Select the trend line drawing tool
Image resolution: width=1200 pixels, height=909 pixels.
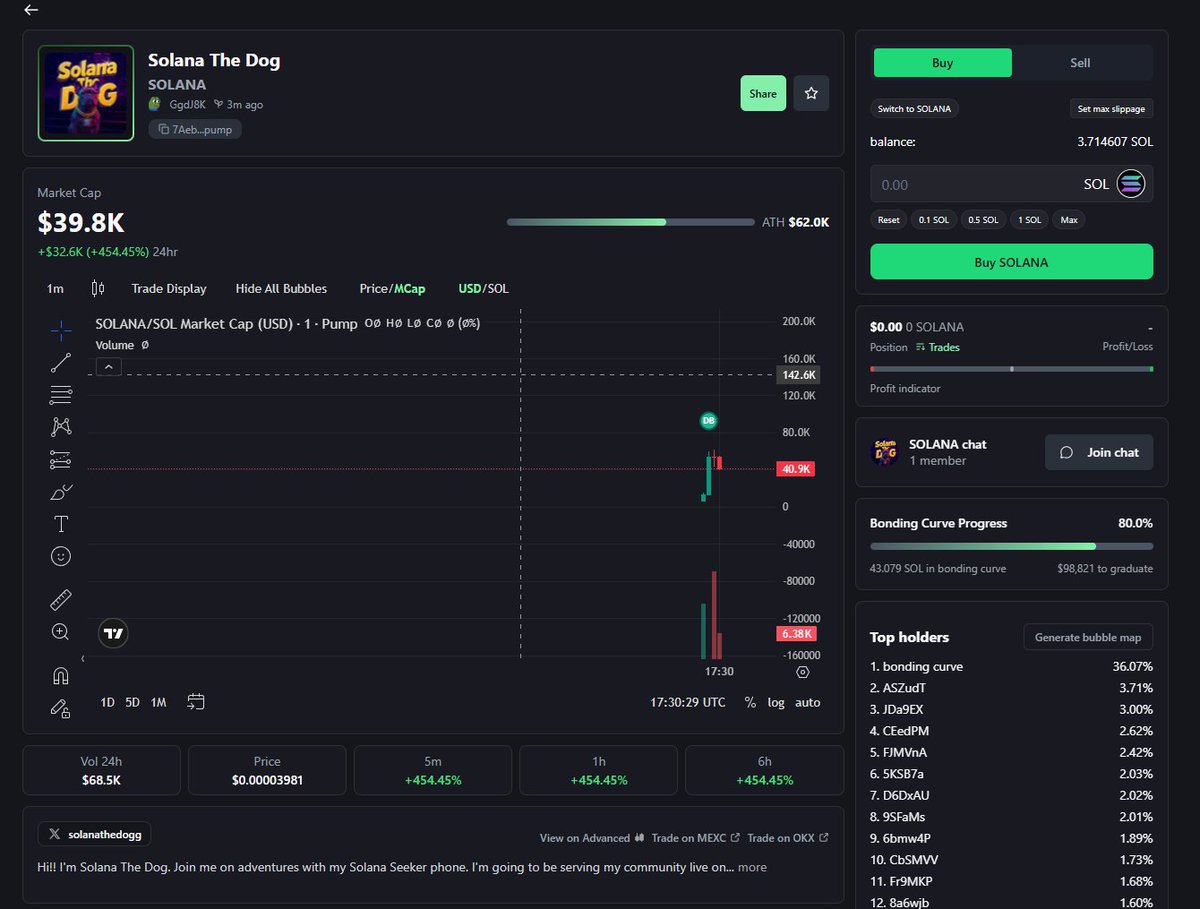tap(61, 362)
